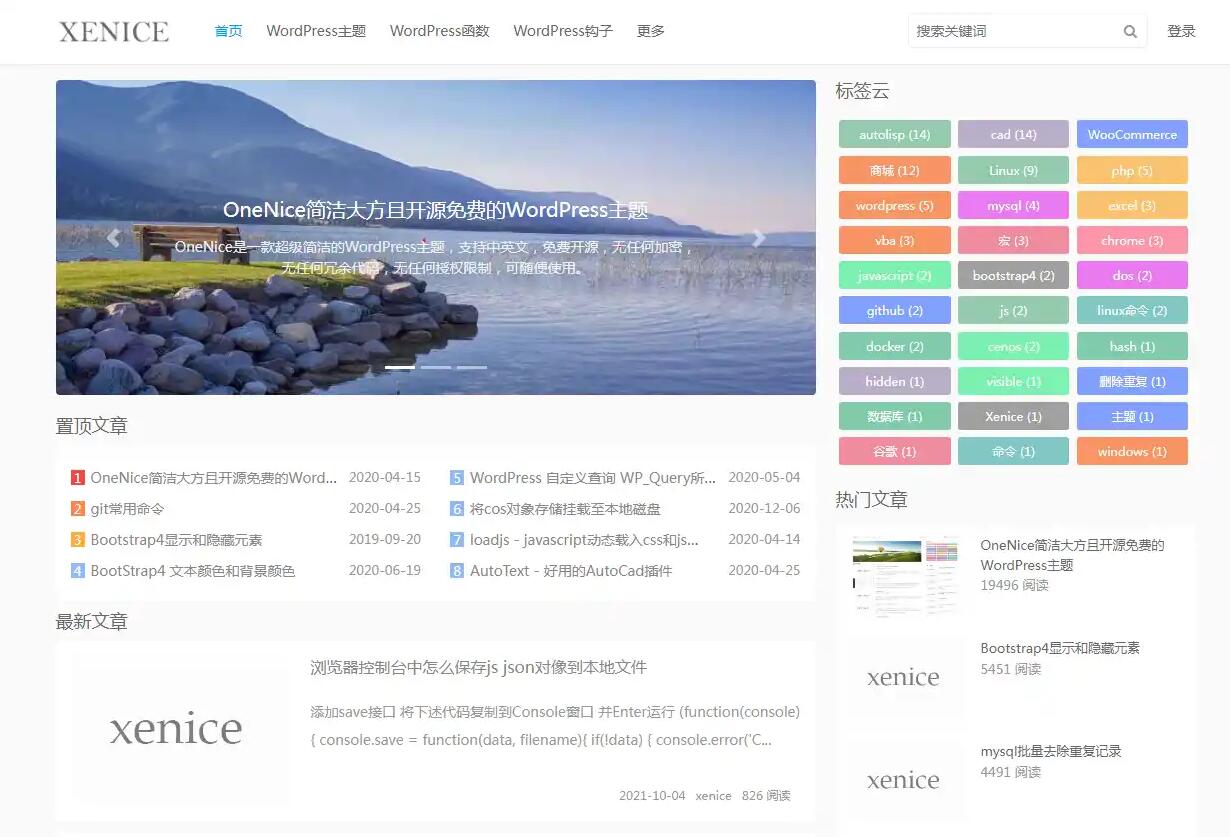Image resolution: width=1230 pixels, height=837 pixels.
Task: Click the number 8 badge next to AutoText
Action: [456, 571]
